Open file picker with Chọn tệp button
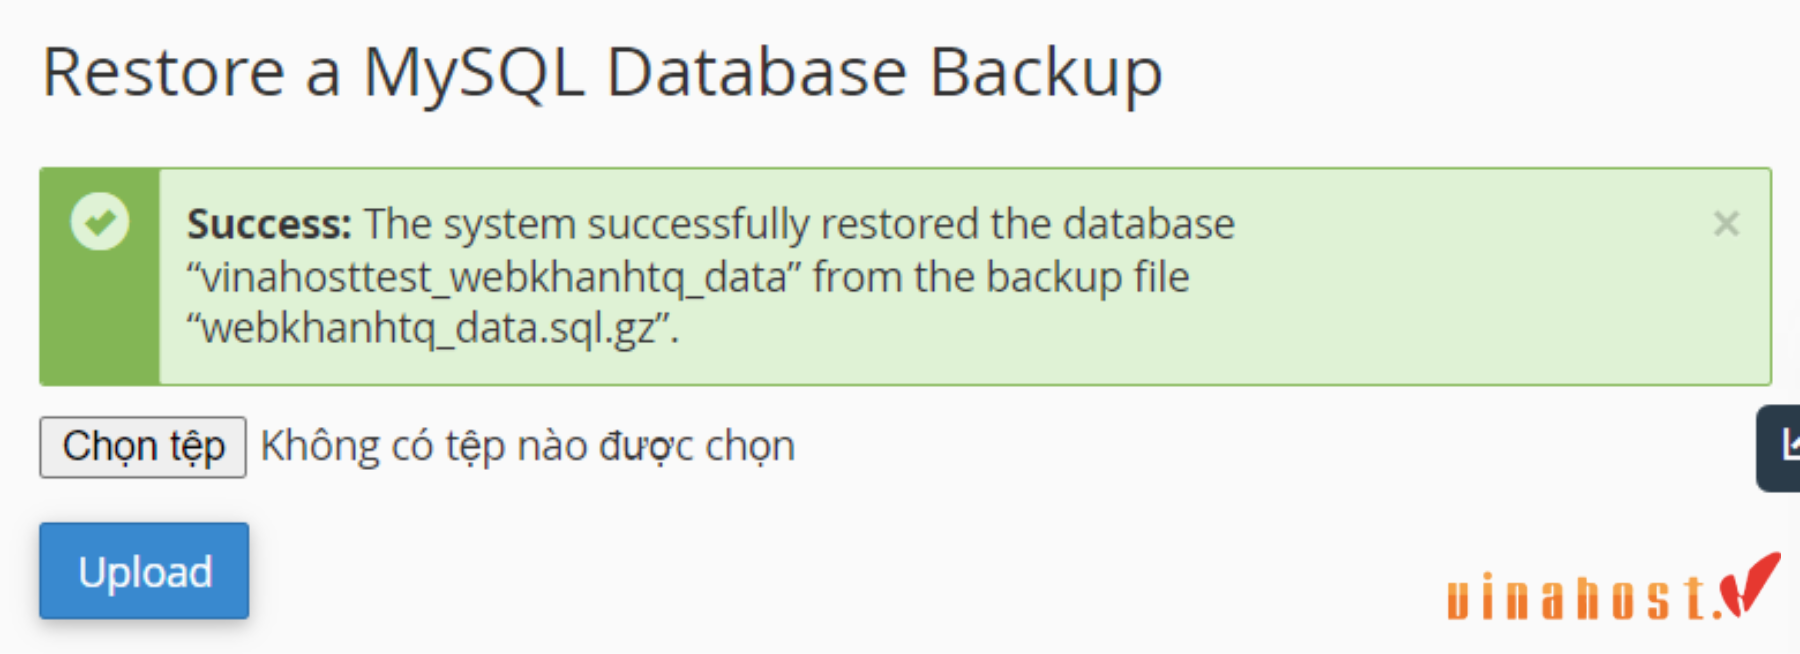The width and height of the screenshot is (1800, 654). pyautogui.click(x=143, y=447)
